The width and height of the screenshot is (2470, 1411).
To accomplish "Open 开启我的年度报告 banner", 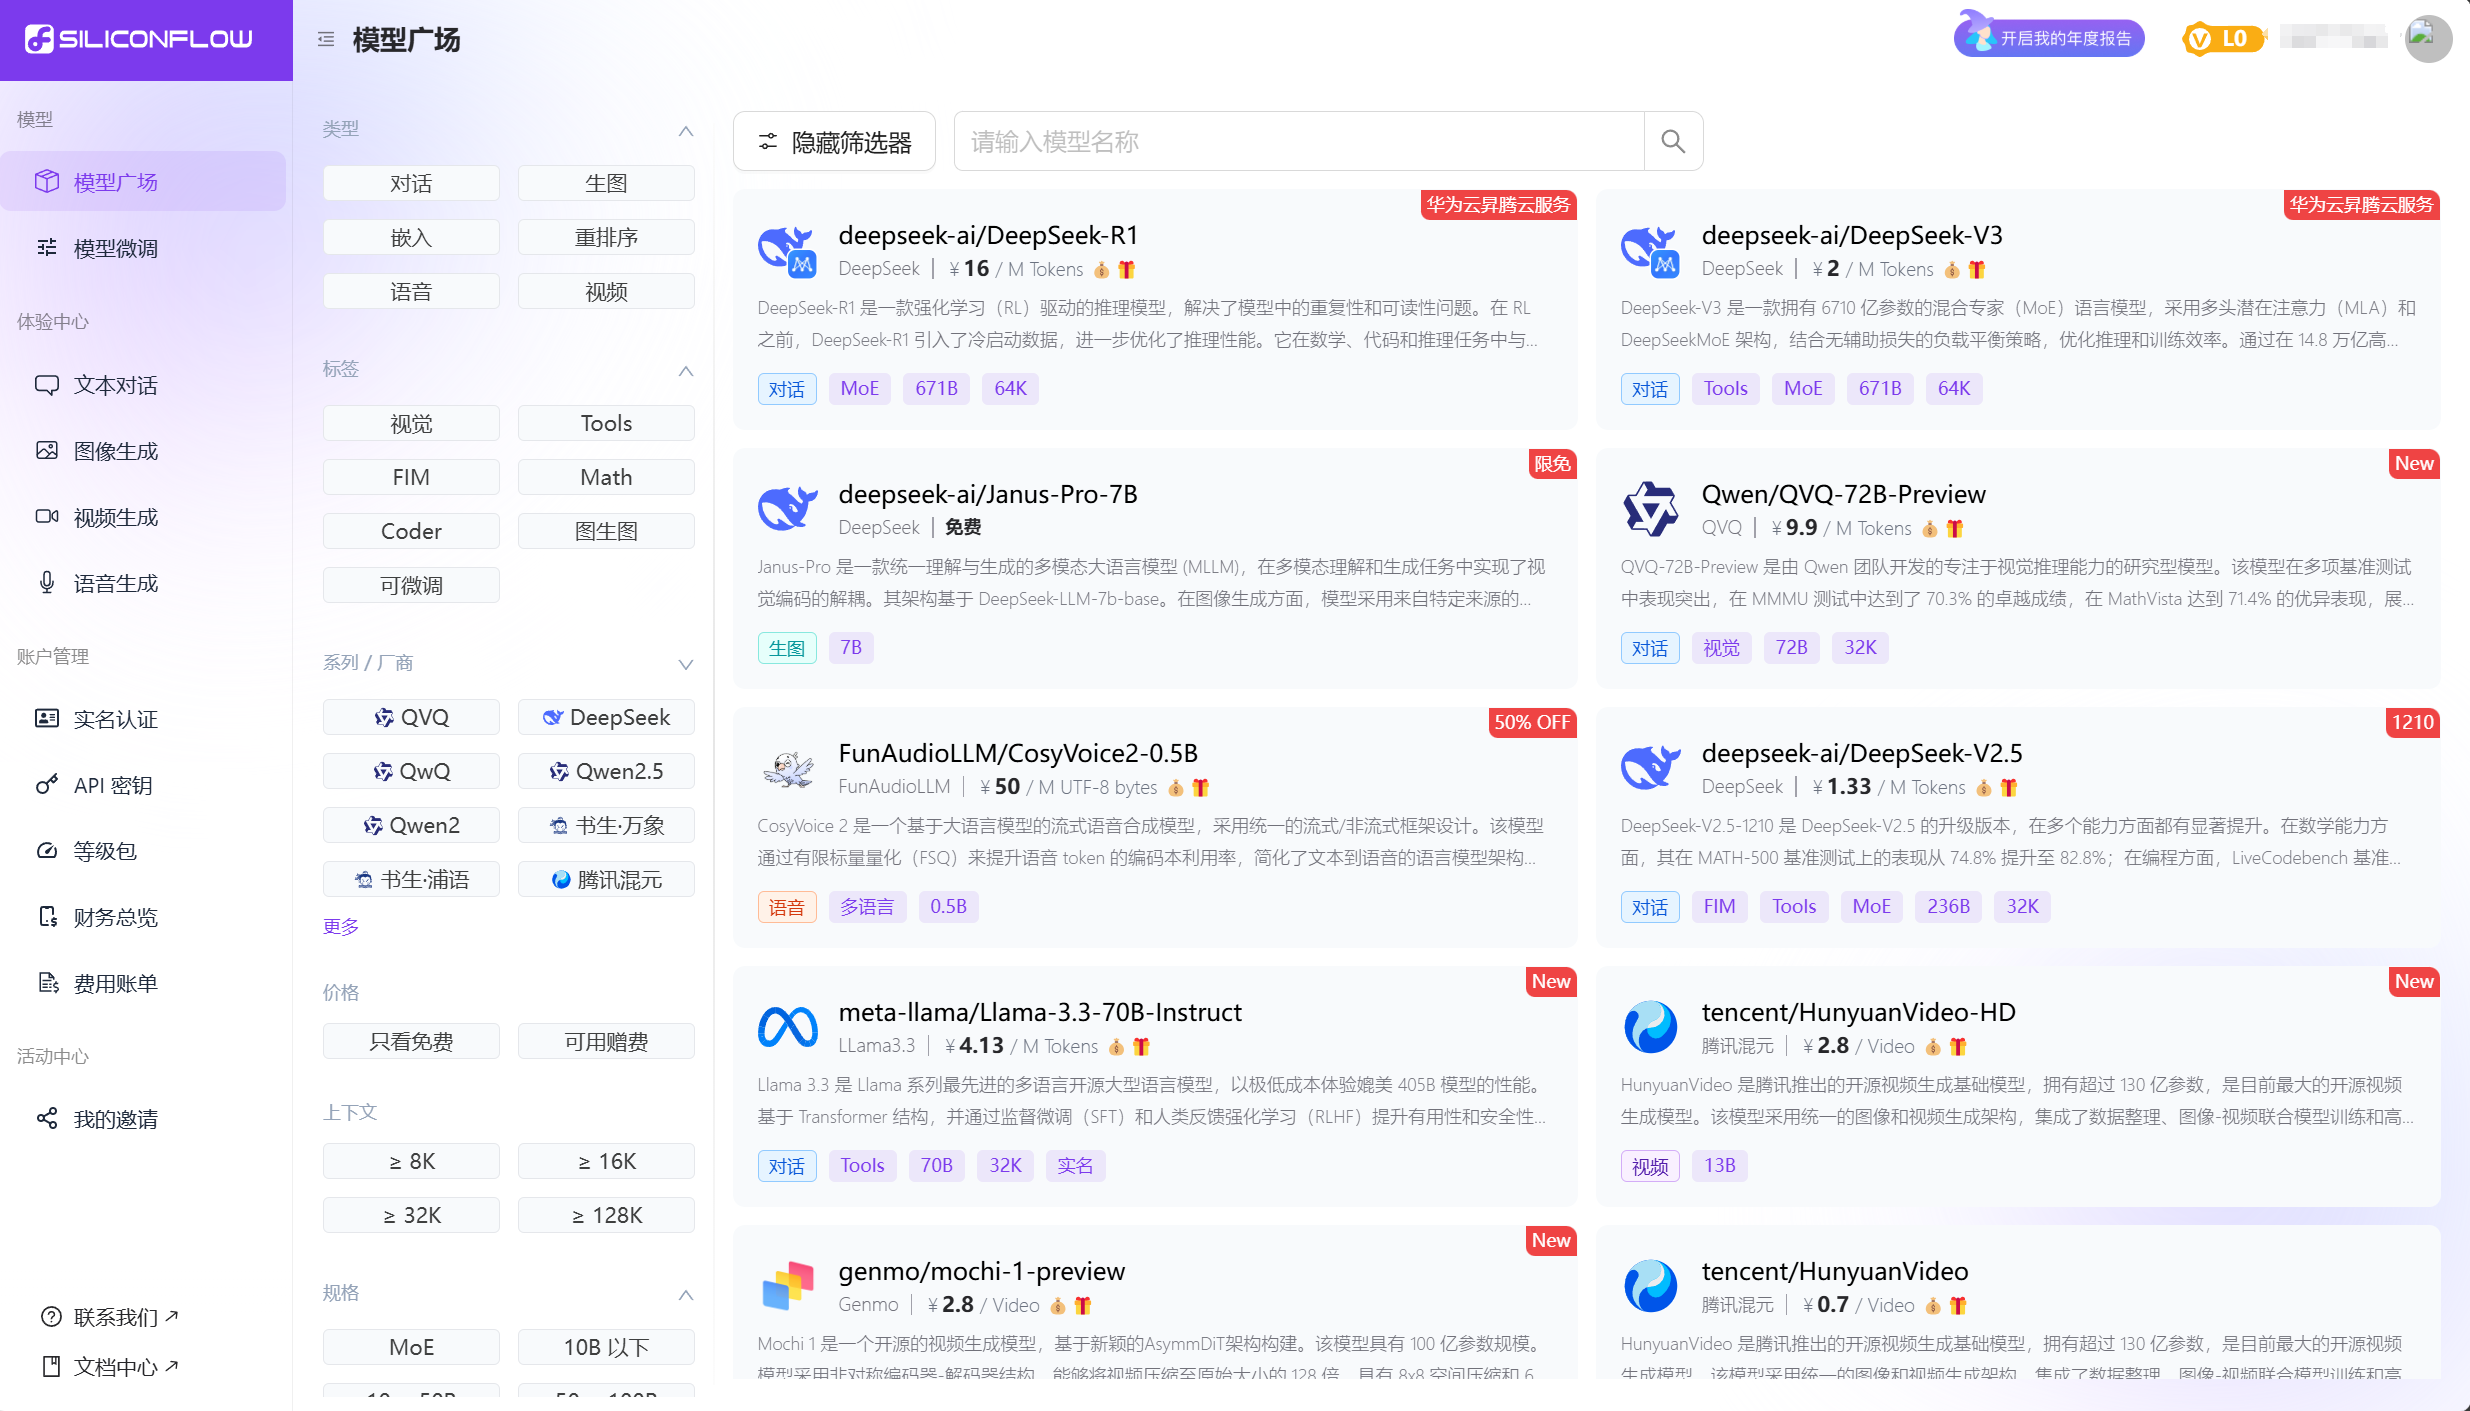I will (2049, 38).
